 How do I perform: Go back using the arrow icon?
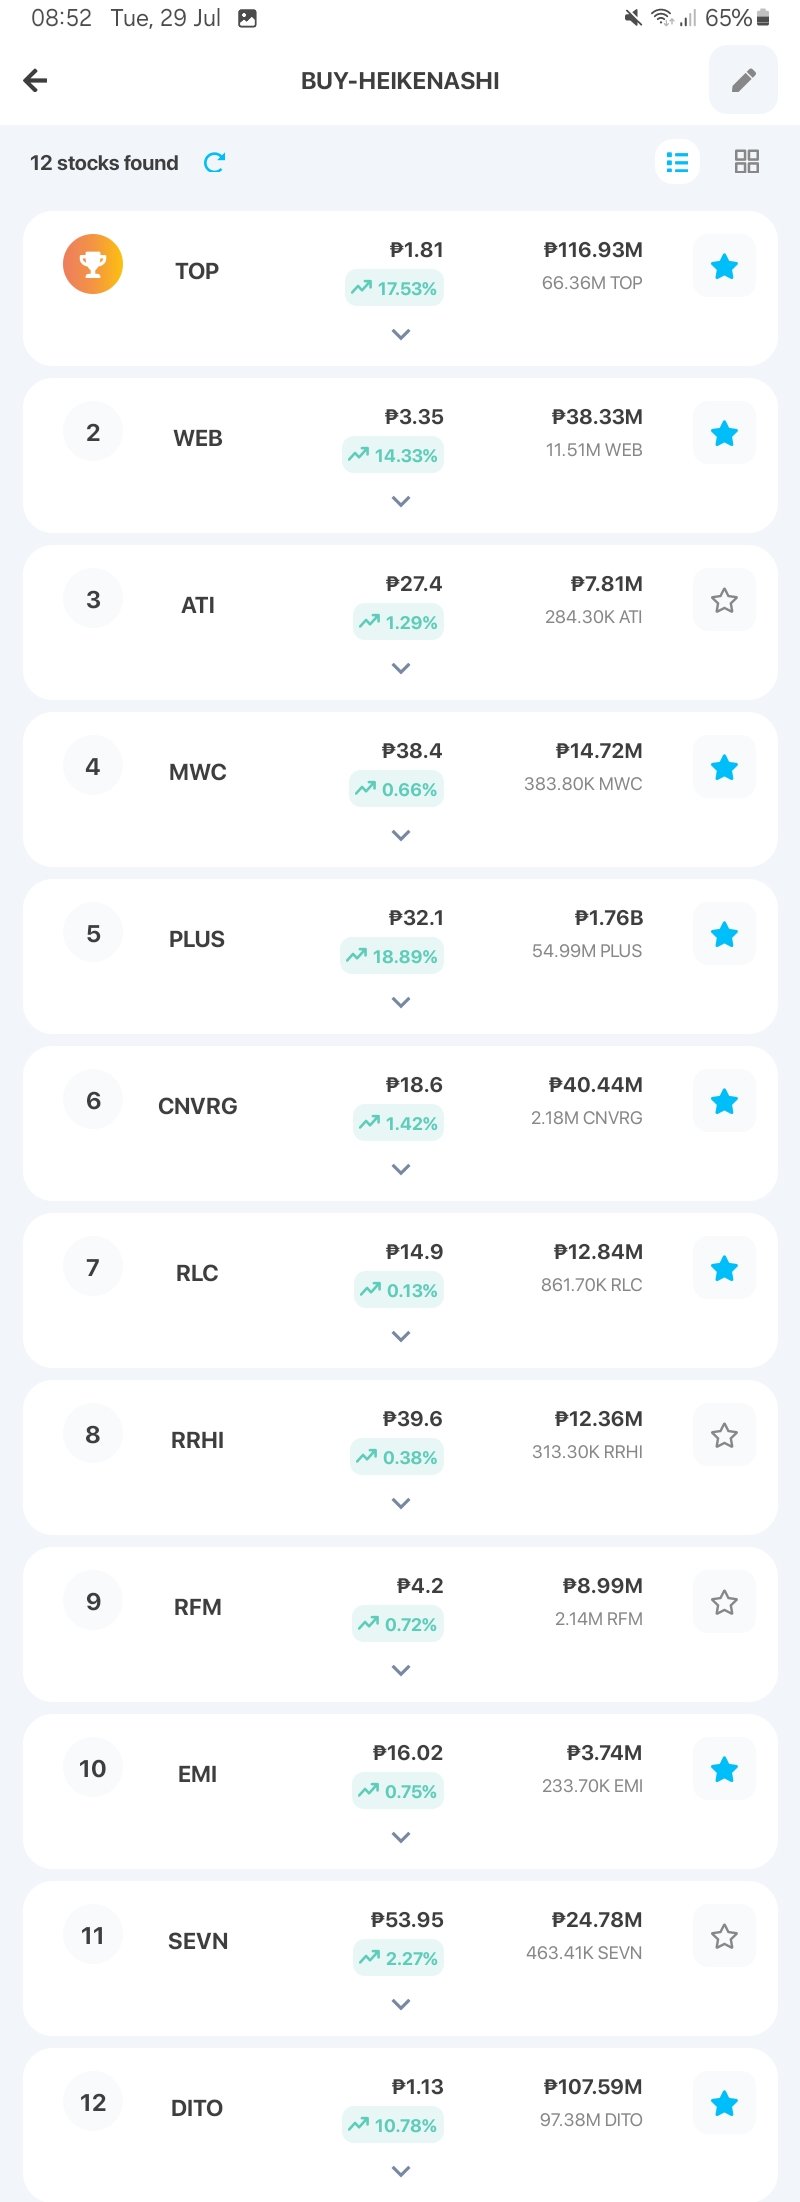[35, 80]
